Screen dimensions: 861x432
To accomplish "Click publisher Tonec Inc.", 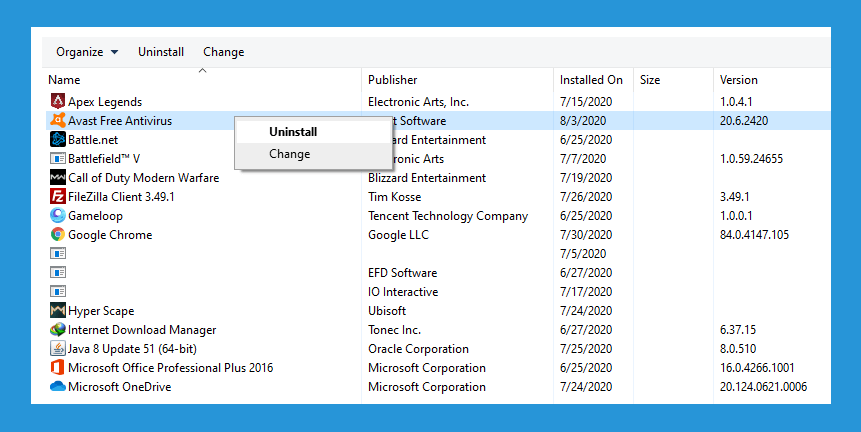I will [x=394, y=330].
